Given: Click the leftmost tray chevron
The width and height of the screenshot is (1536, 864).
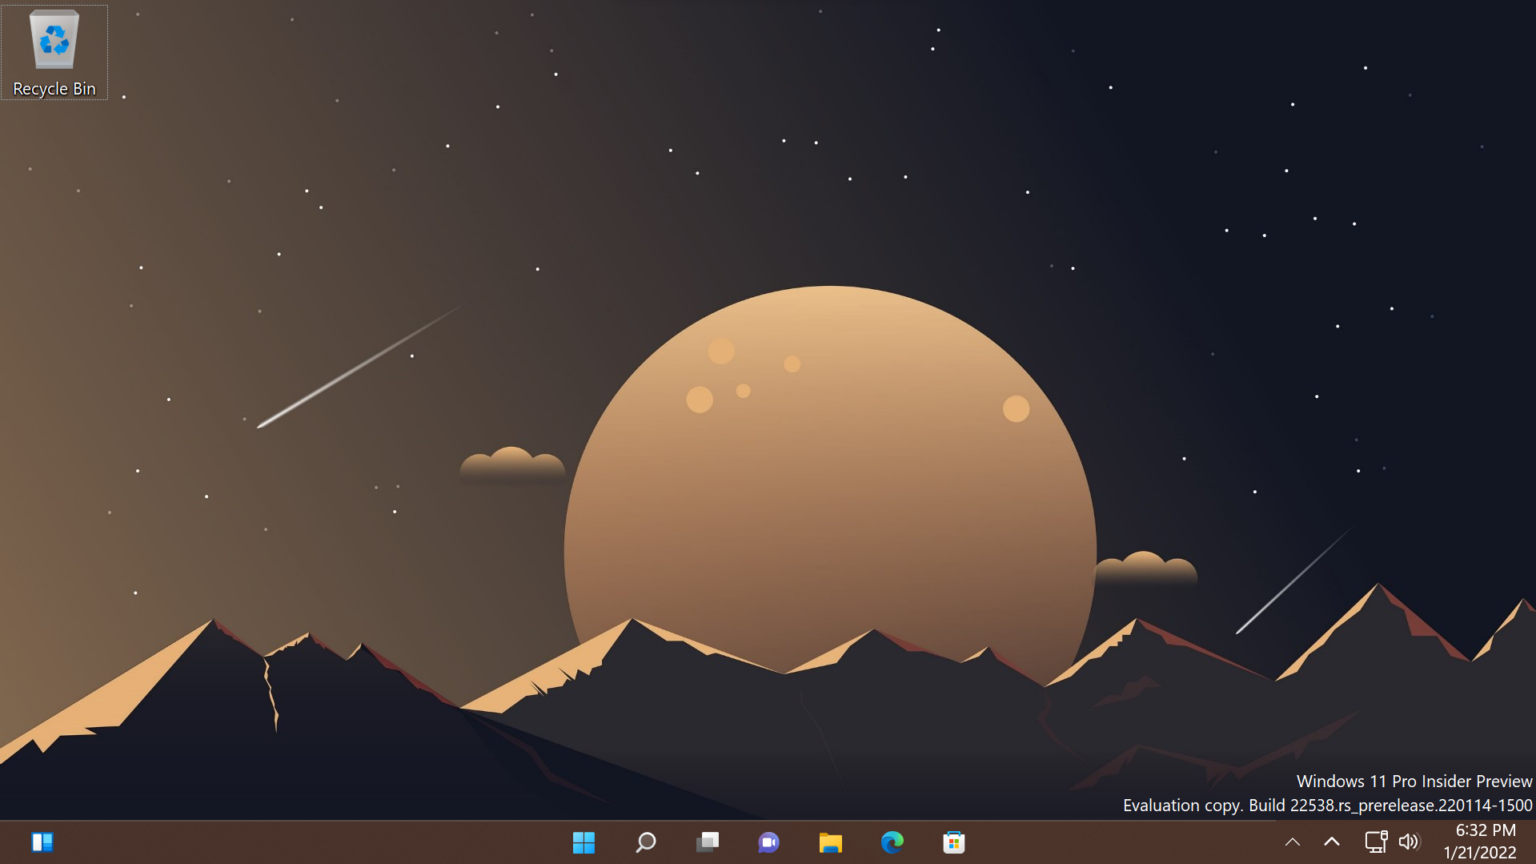Looking at the screenshot, I should tap(1292, 842).
